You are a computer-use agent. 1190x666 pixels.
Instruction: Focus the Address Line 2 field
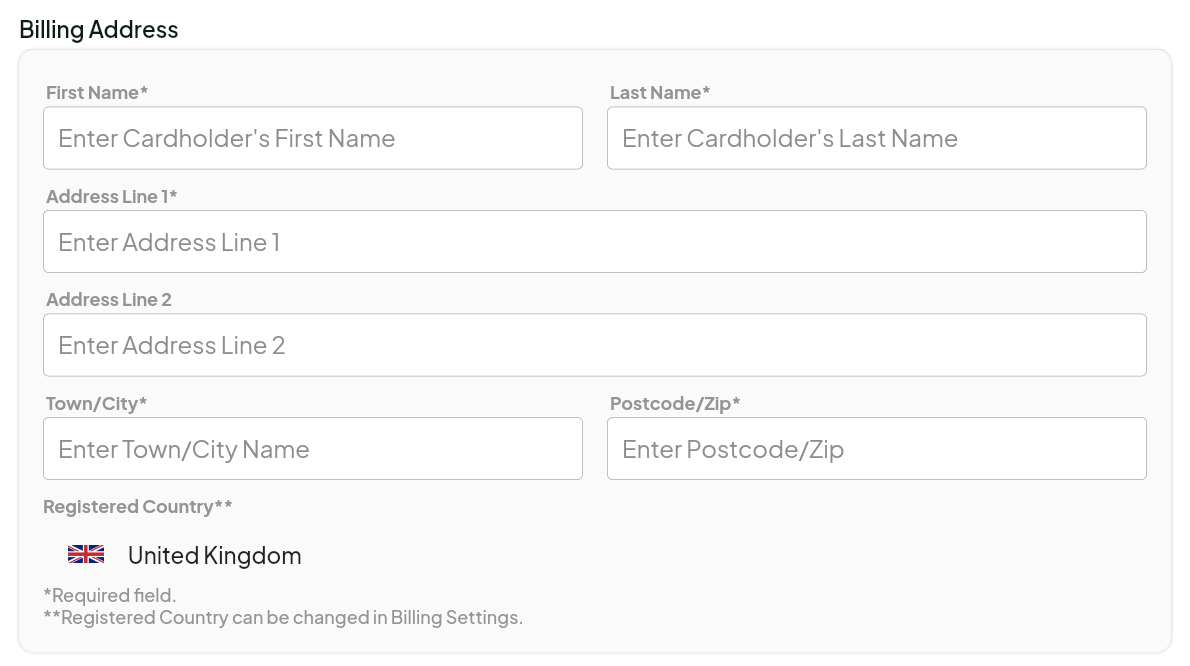click(x=595, y=345)
